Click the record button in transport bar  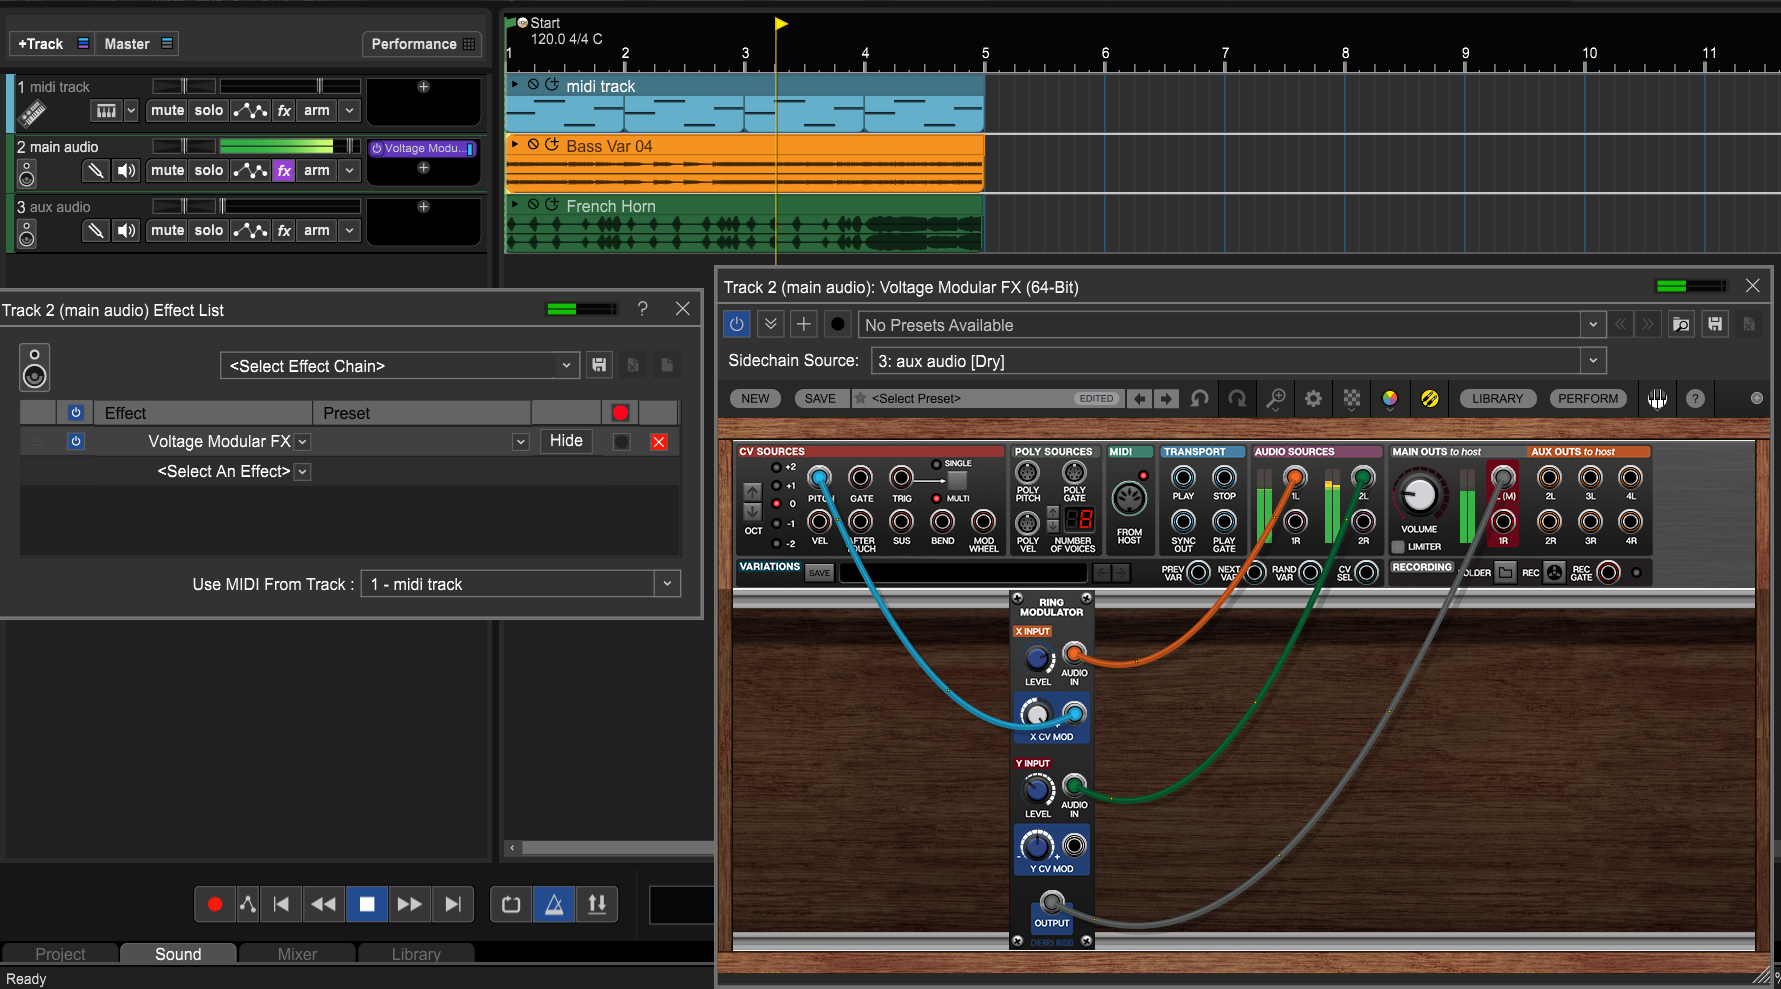tap(214, 904)
